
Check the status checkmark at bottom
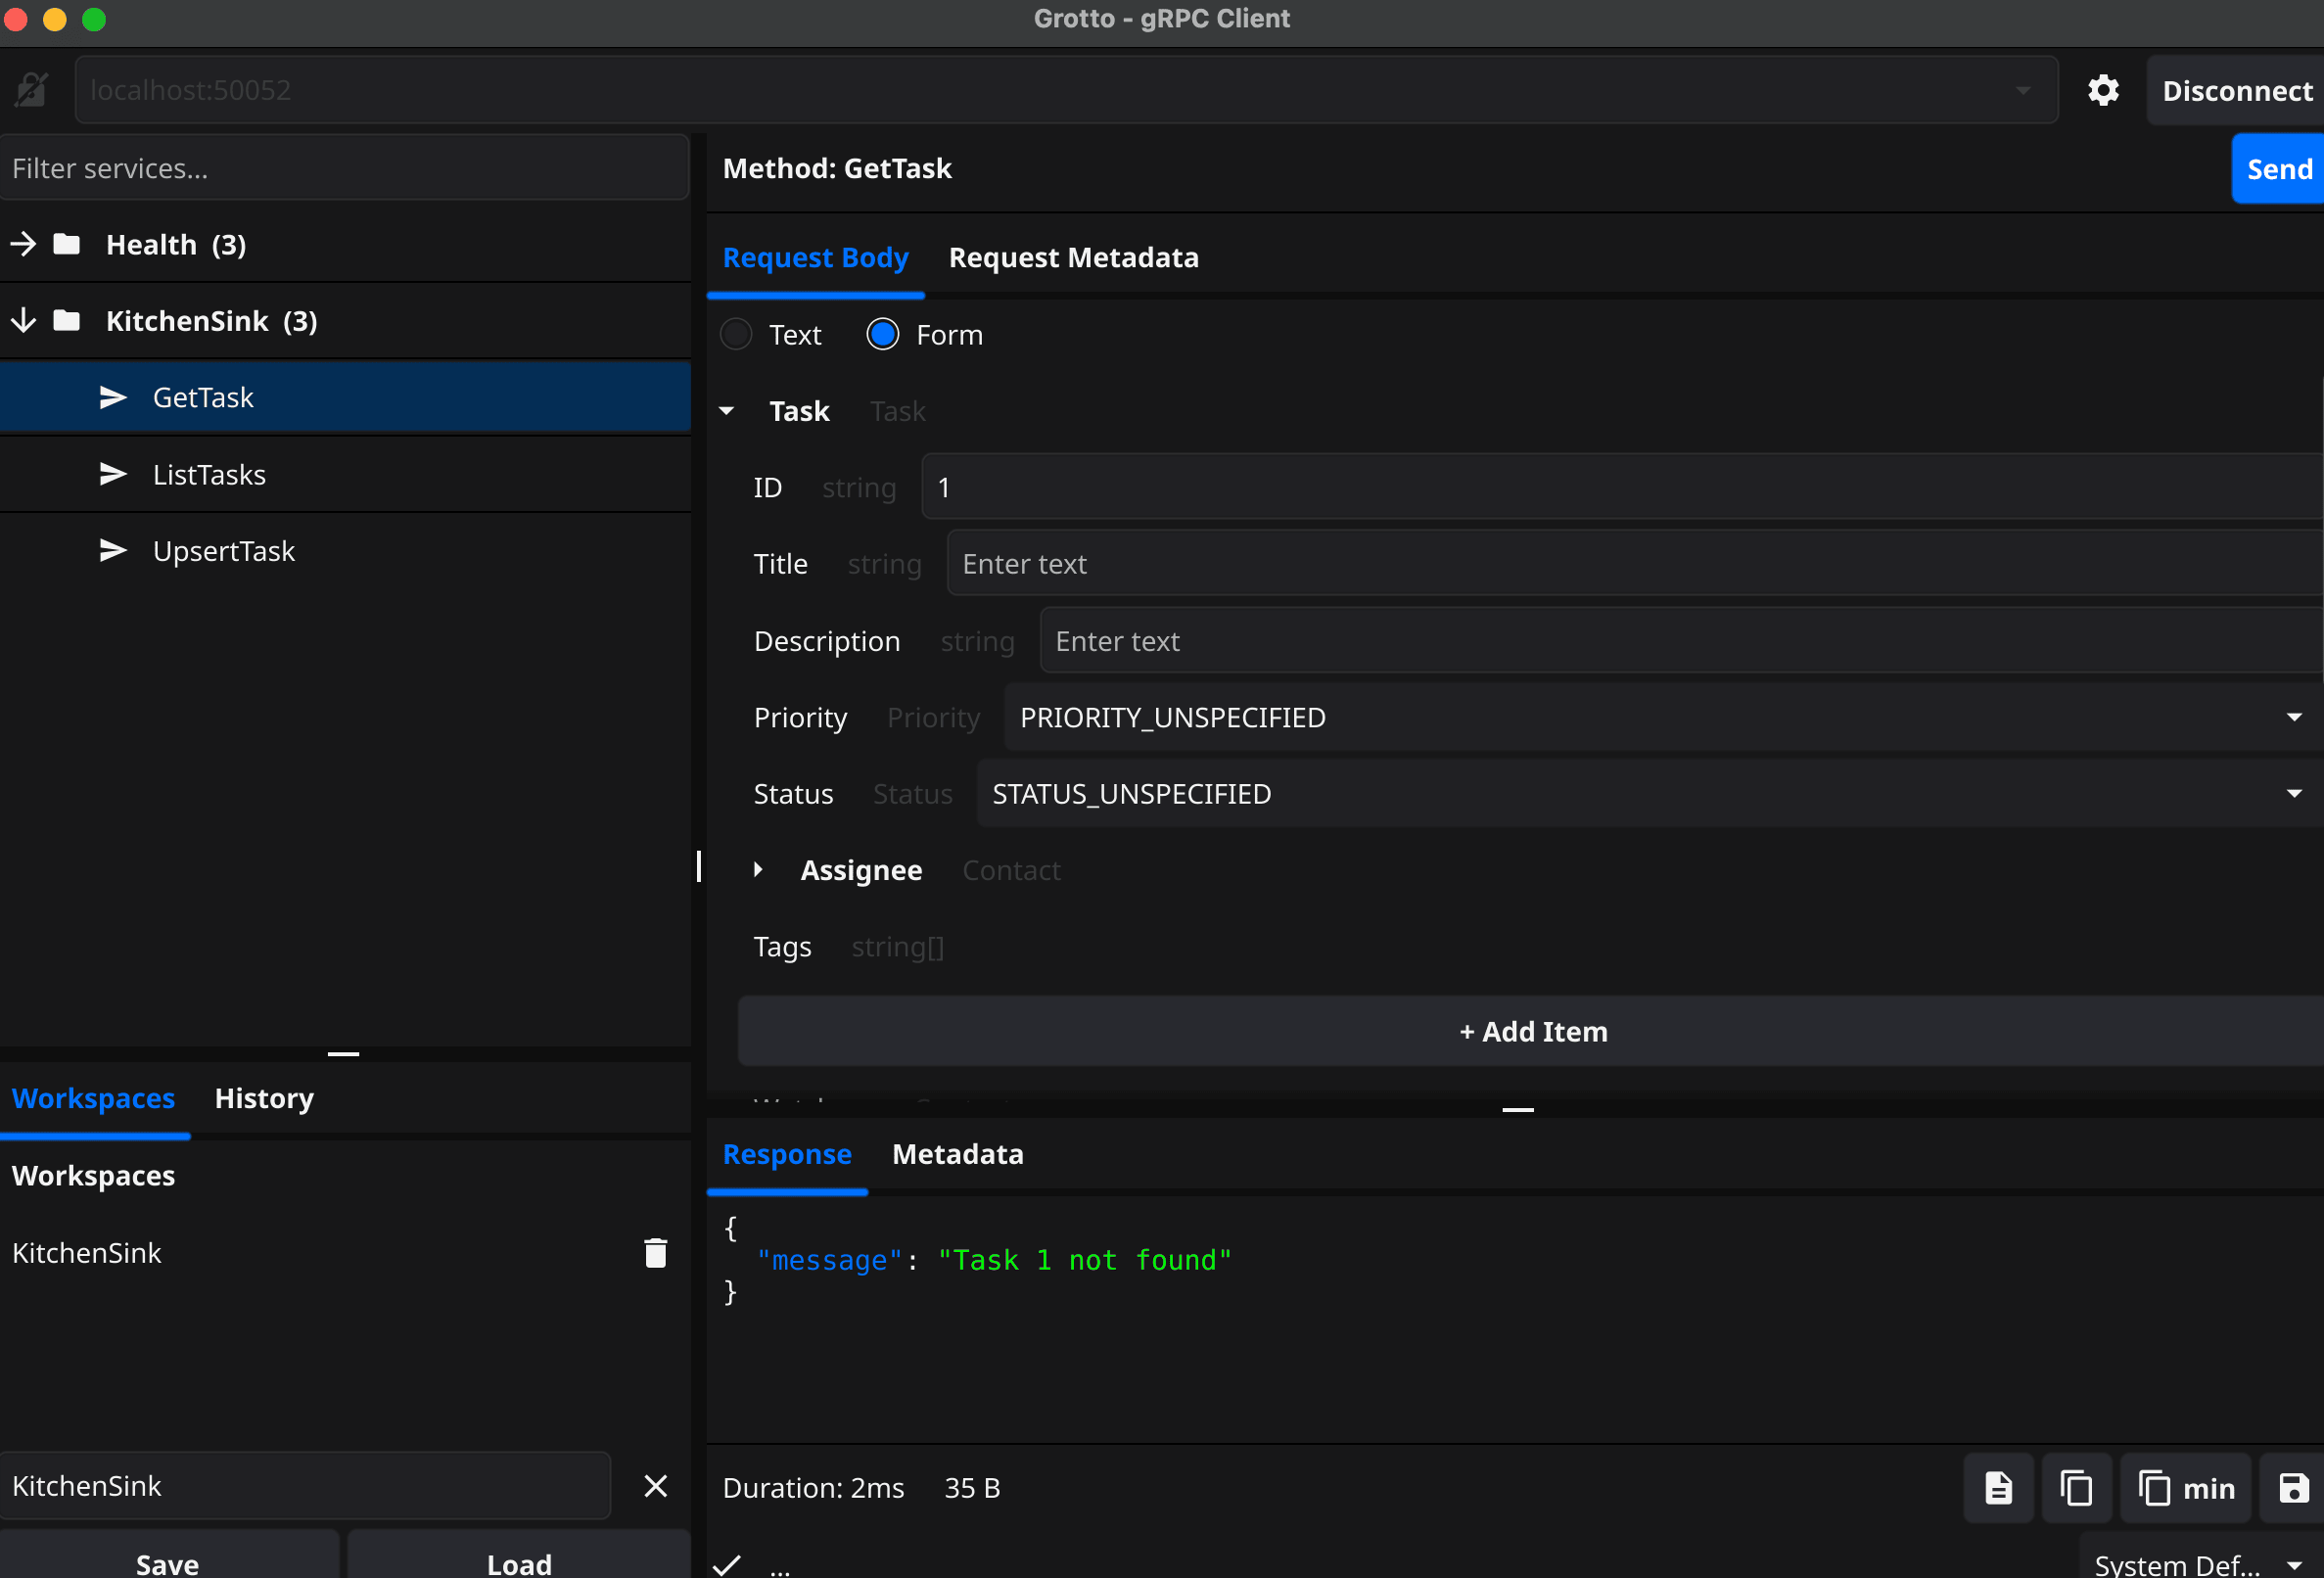[x=727, y=1563]
